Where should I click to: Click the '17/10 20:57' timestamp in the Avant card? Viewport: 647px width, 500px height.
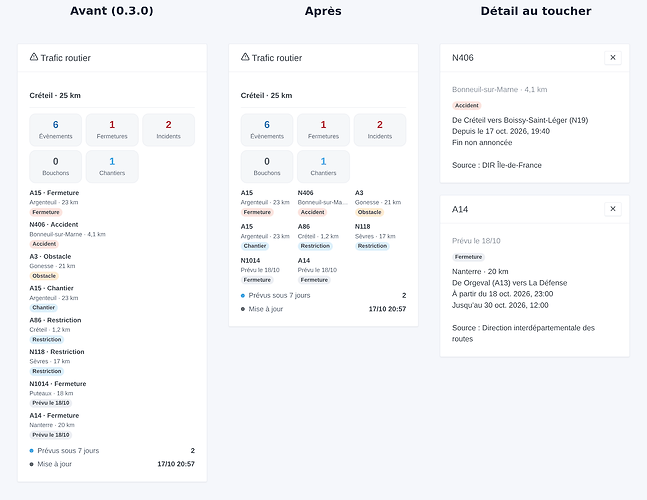coord(176,464)
